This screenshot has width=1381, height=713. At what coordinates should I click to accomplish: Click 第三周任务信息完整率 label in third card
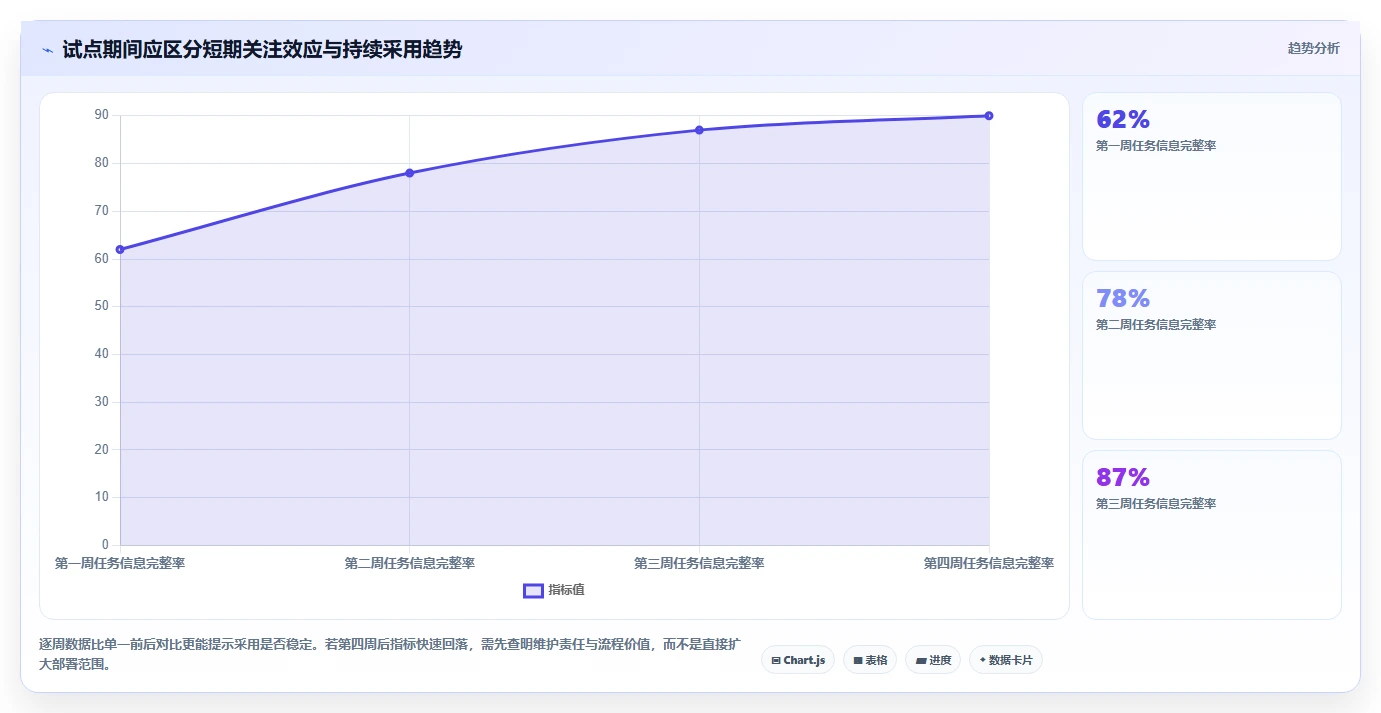coord(1156,504)
